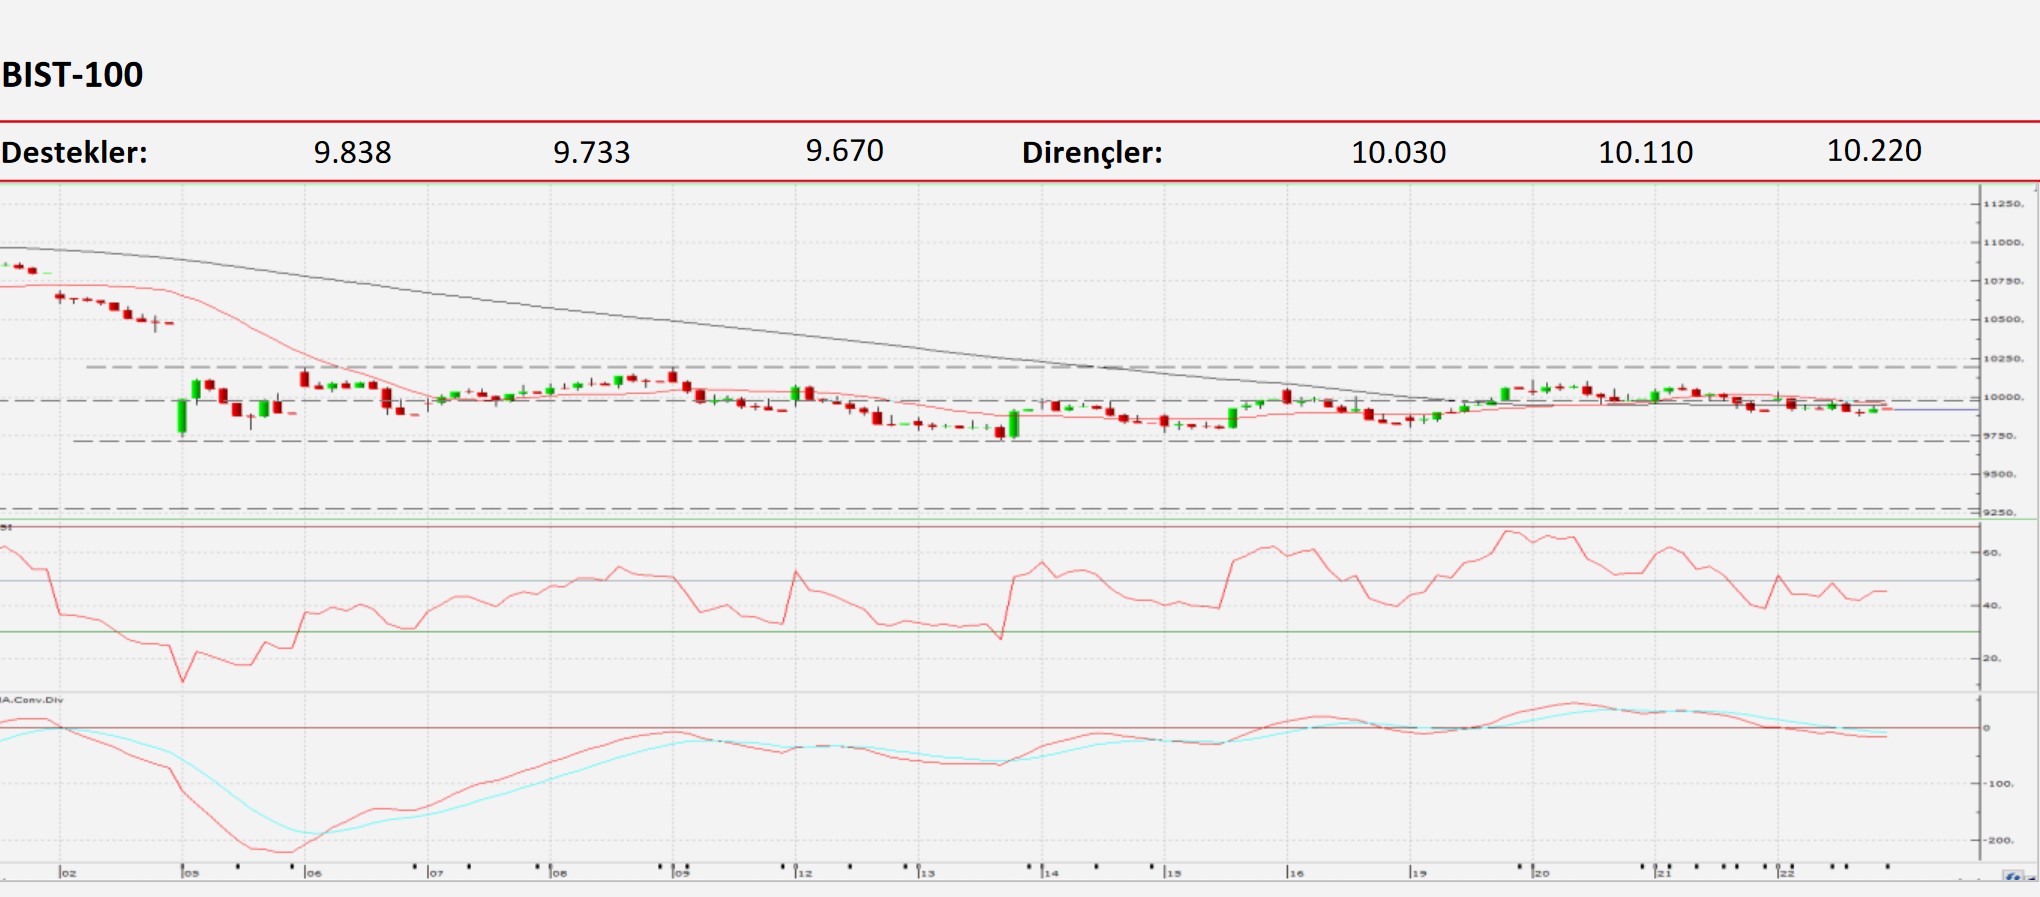Image resolution: width=2040 pixels, height=897 pixels.
Task: Click the 07 date label
Action: click(x=436, y=873)
